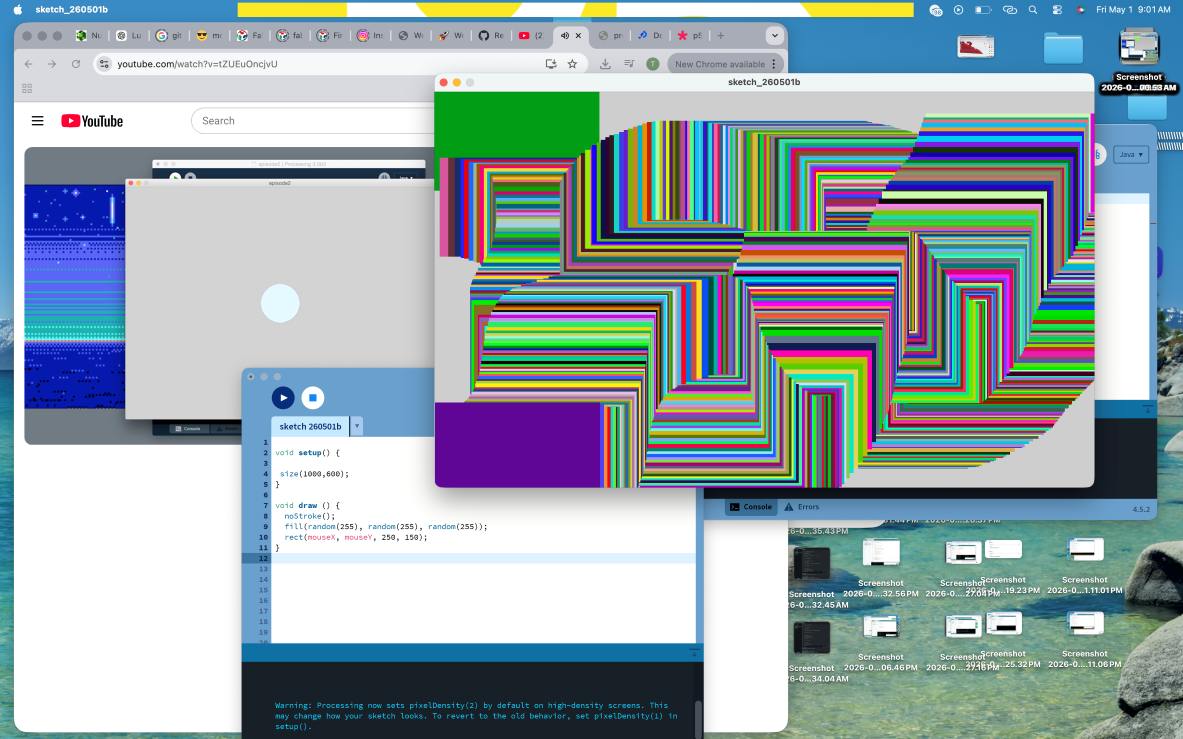The width and height of the screenshot is (1183, 739).
Task: Bookmark this page with the star
Action: pyautogui.click(x=573, y=64)
